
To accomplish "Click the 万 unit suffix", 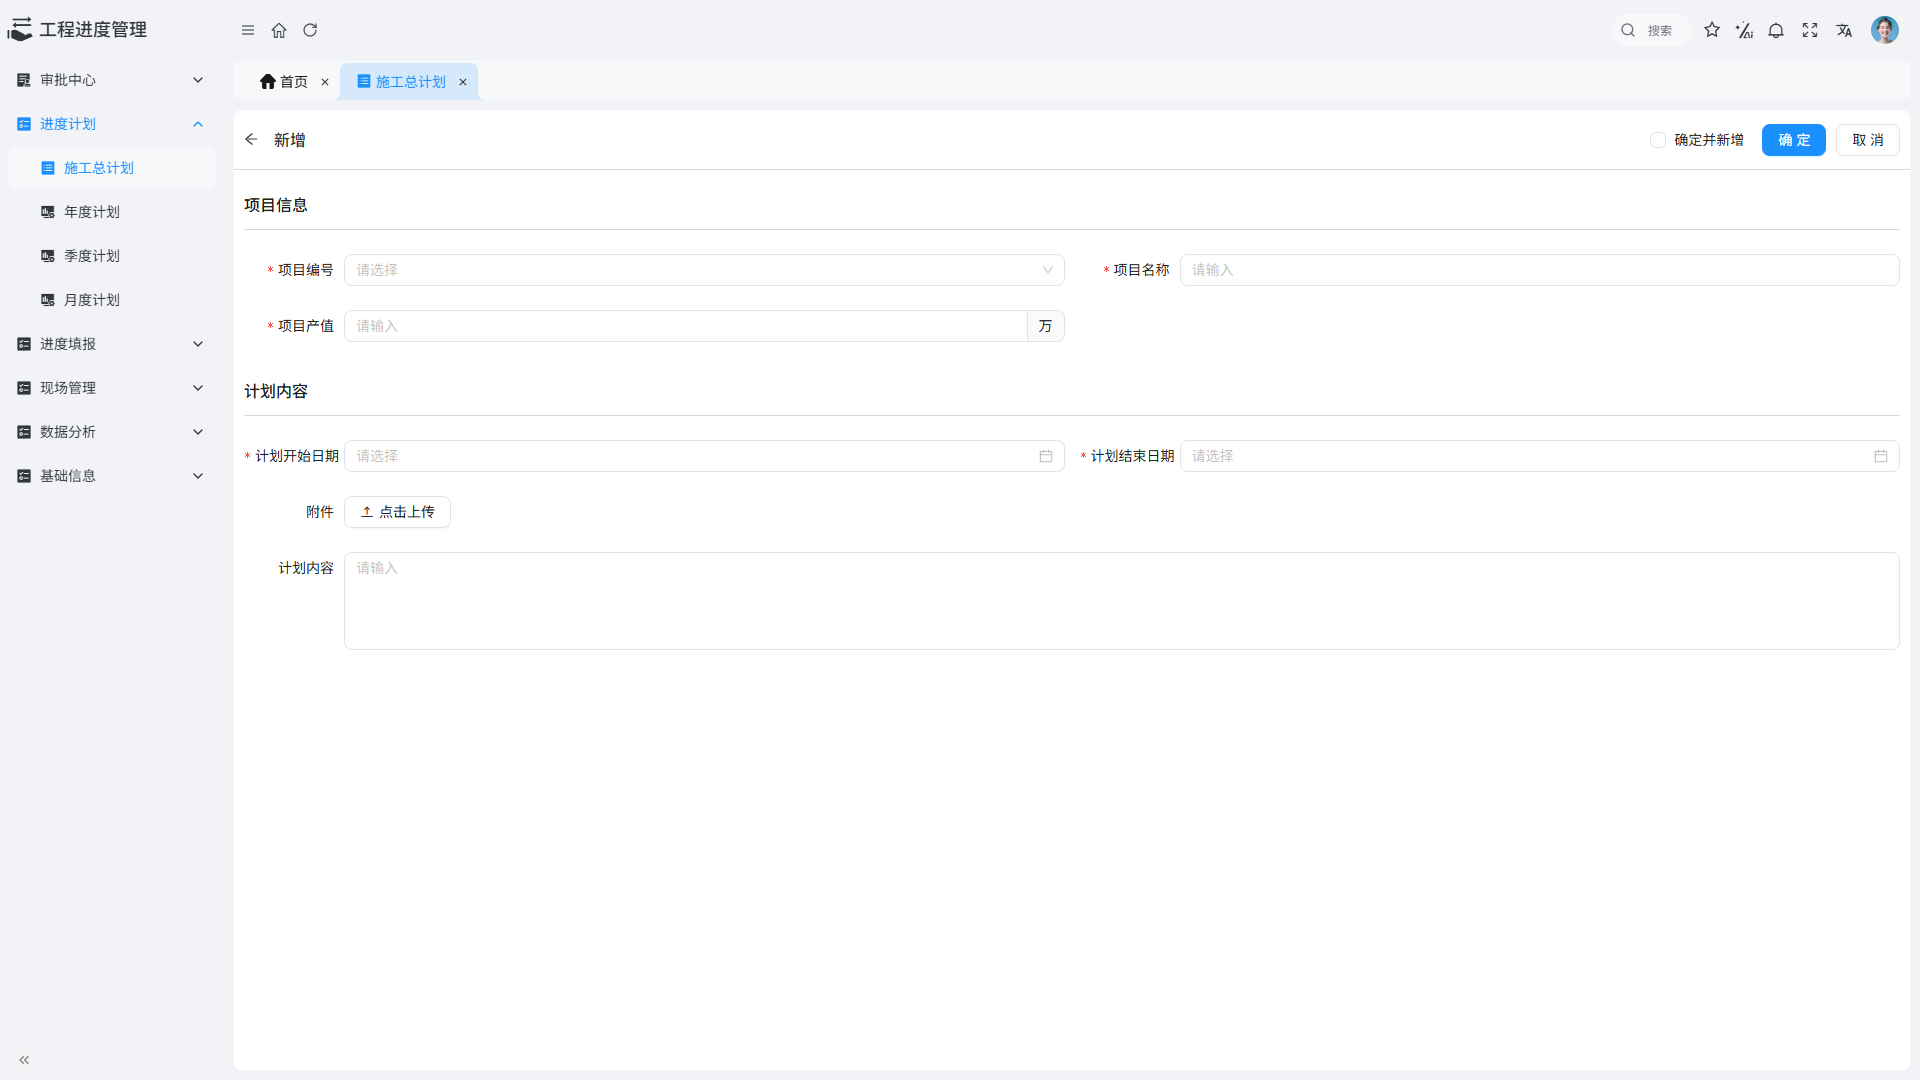I will [x=1045, y=326].
